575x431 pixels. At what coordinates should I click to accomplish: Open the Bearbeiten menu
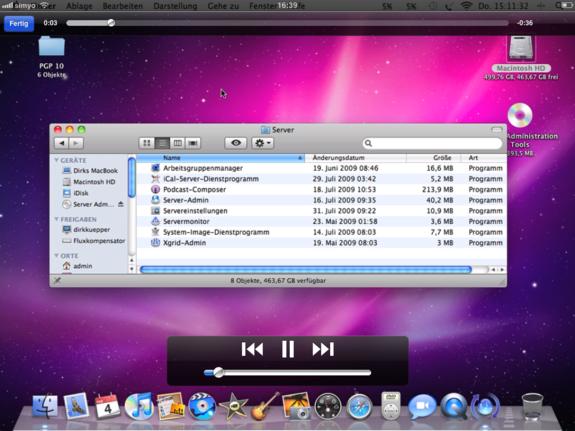click(x=122, y=6)
